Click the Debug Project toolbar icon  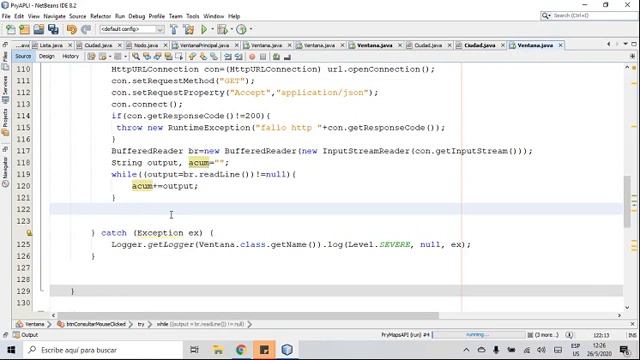coord(222,29)
